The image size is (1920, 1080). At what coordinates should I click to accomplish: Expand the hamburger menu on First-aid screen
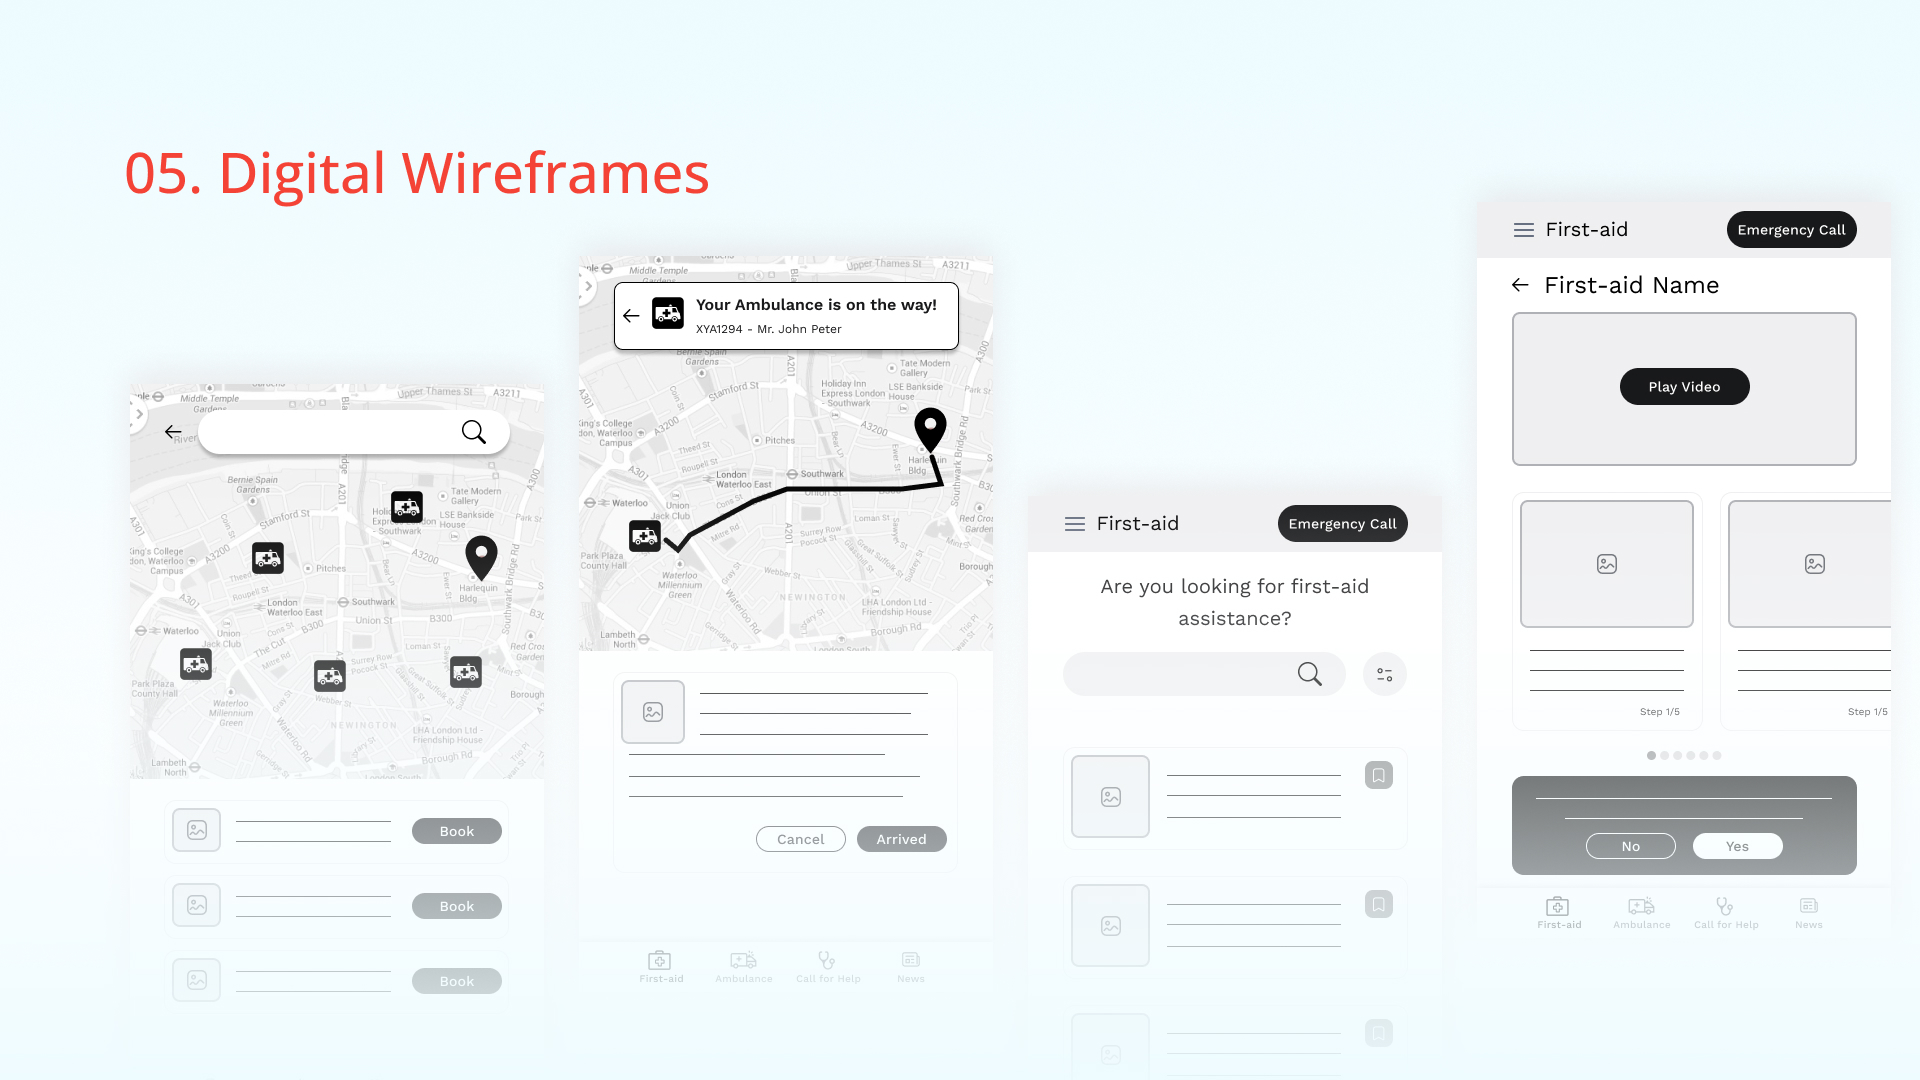pyautogui.click(x=1073, y=524)
